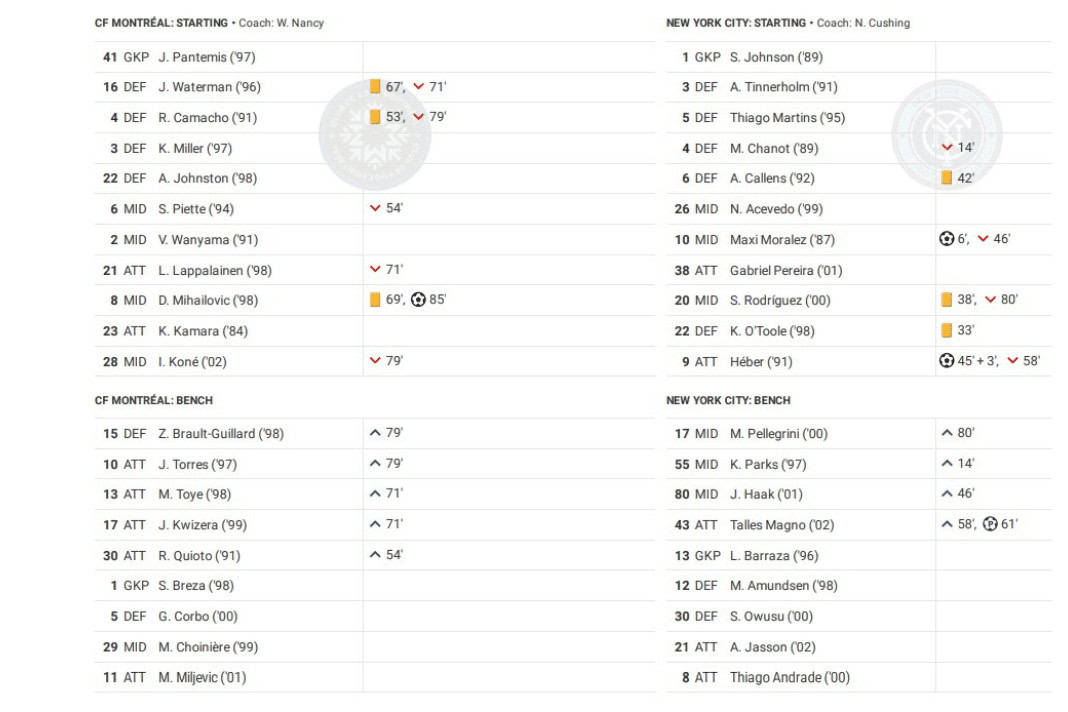Click M. Chanot's substituted-off arrow
Screen dimensions: 1068x712
(x=947, y=148)
